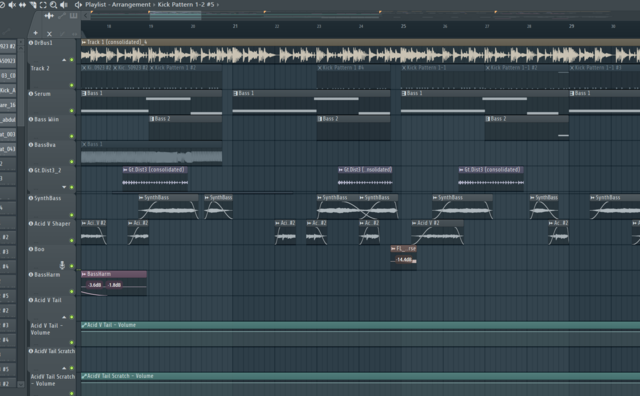Viewport: 640px width, 396px height.
Task: Select the Track 1 (consolidated)_4 audio clip
Action: tap(360, 52)
